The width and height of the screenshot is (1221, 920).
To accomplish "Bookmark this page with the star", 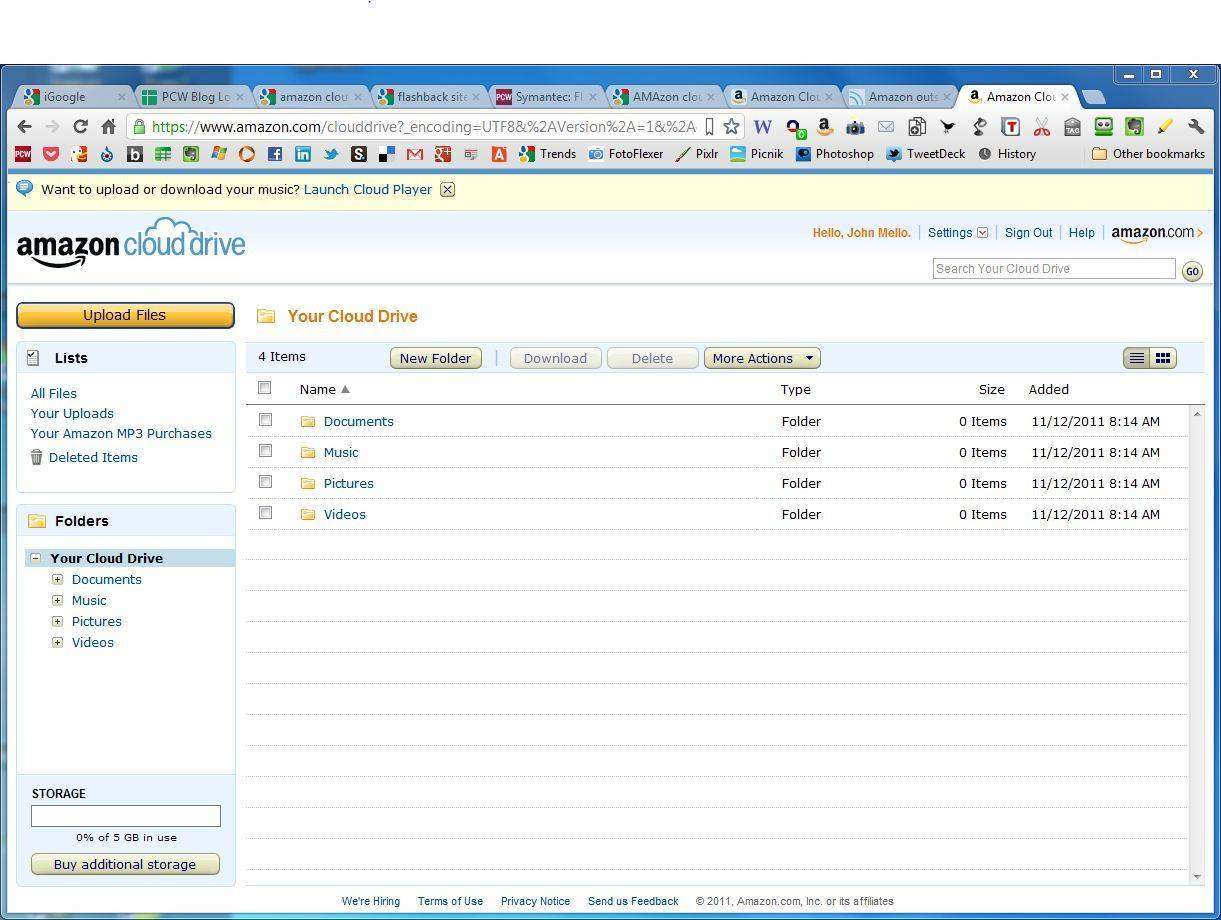I will (732, 127).
